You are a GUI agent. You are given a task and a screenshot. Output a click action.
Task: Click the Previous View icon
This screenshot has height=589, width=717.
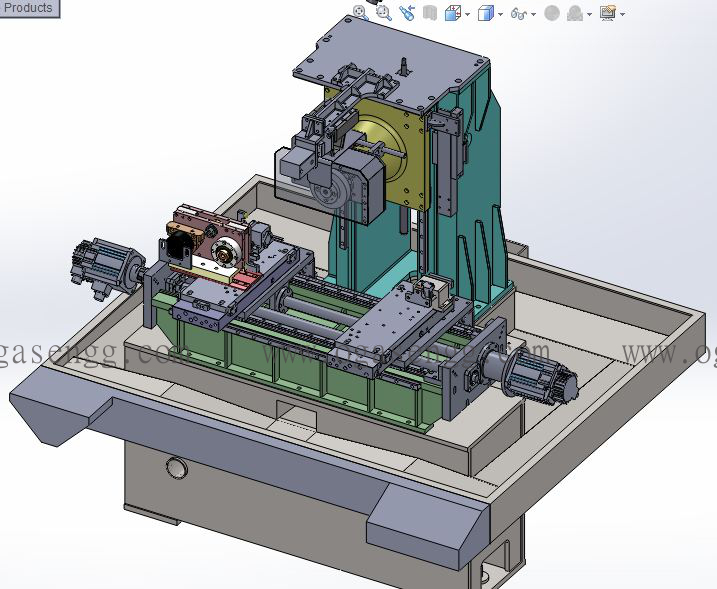click(x=407, y=13)
